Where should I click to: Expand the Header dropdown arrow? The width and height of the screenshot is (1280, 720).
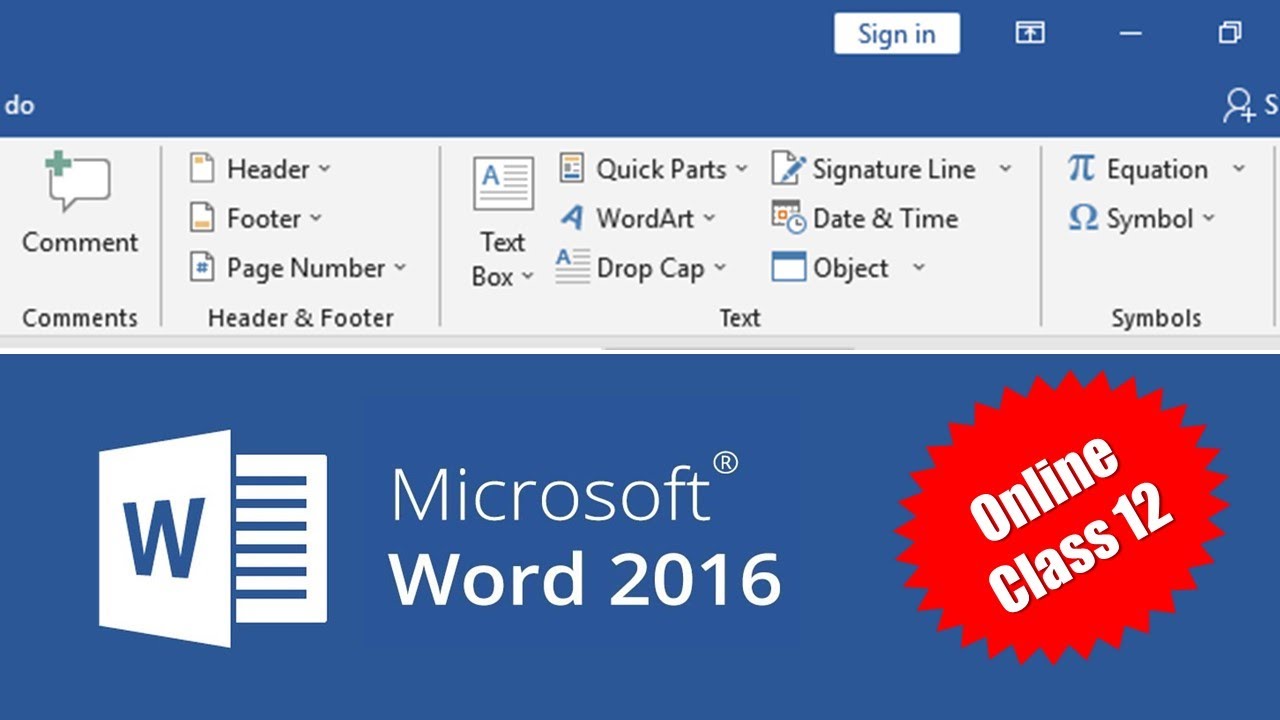[x=324, y=169]
